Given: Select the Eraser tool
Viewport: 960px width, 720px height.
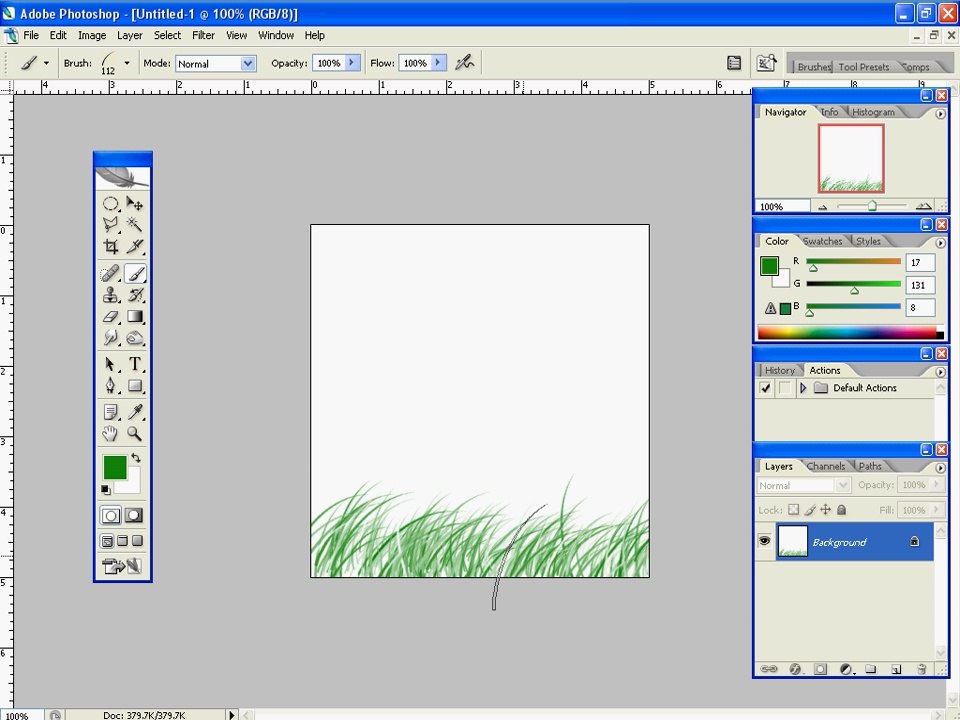Looking at the screenshot, I should click(110, 317).
